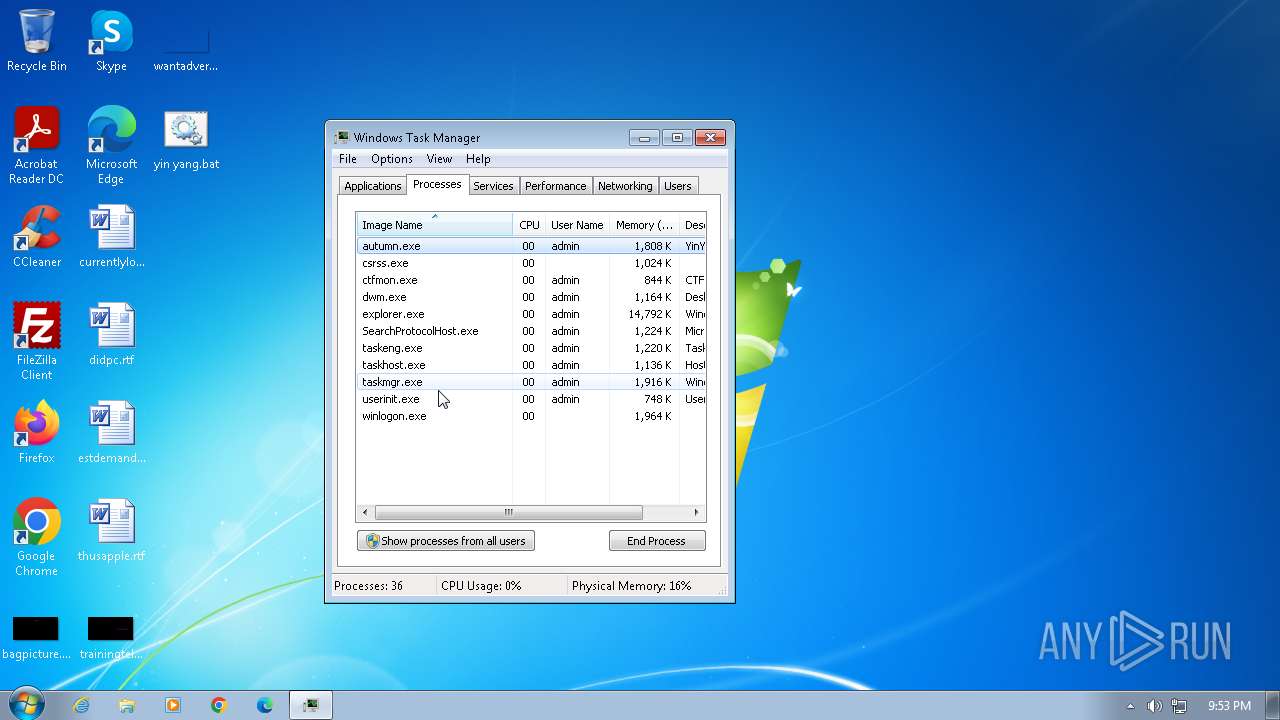Select the didpc.rtf document icon

click(x=111, y=335)
